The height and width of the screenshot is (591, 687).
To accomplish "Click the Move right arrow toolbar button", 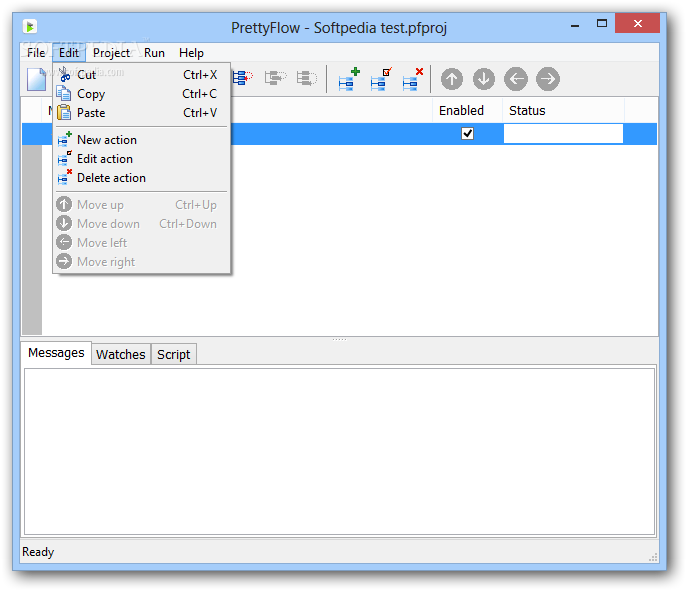I will [548, 79].
